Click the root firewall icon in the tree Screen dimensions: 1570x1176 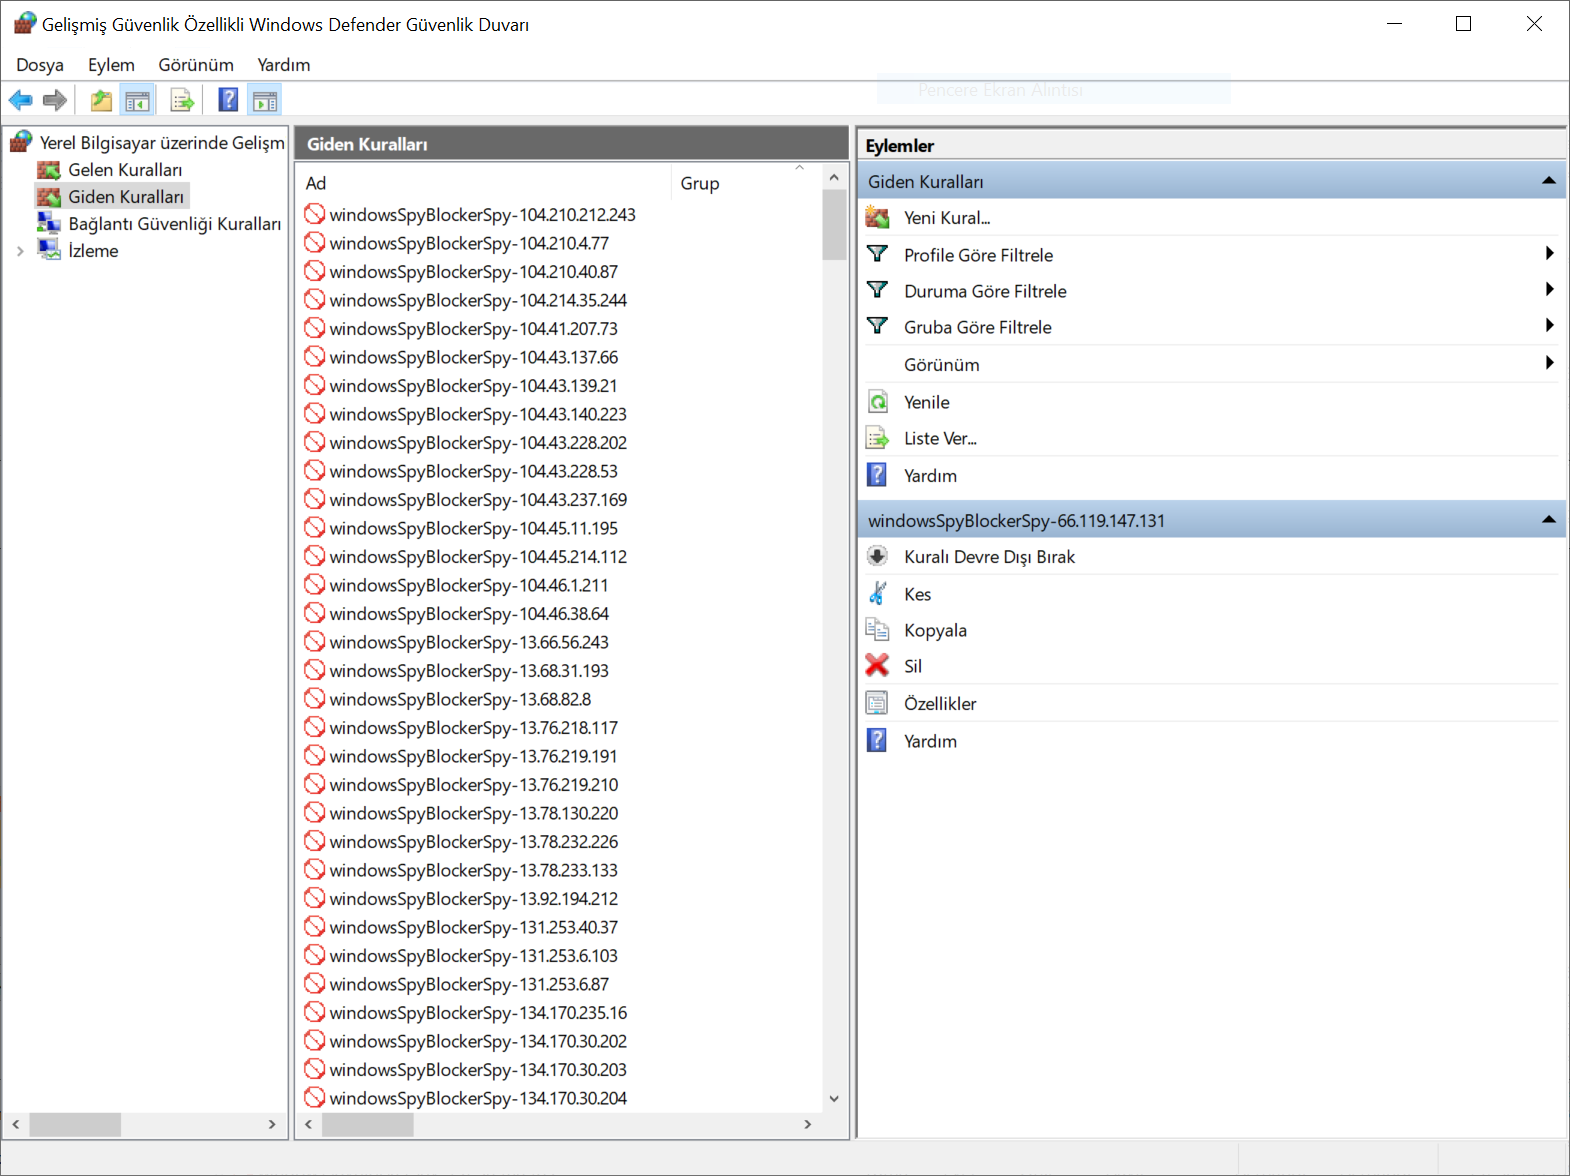21,142
